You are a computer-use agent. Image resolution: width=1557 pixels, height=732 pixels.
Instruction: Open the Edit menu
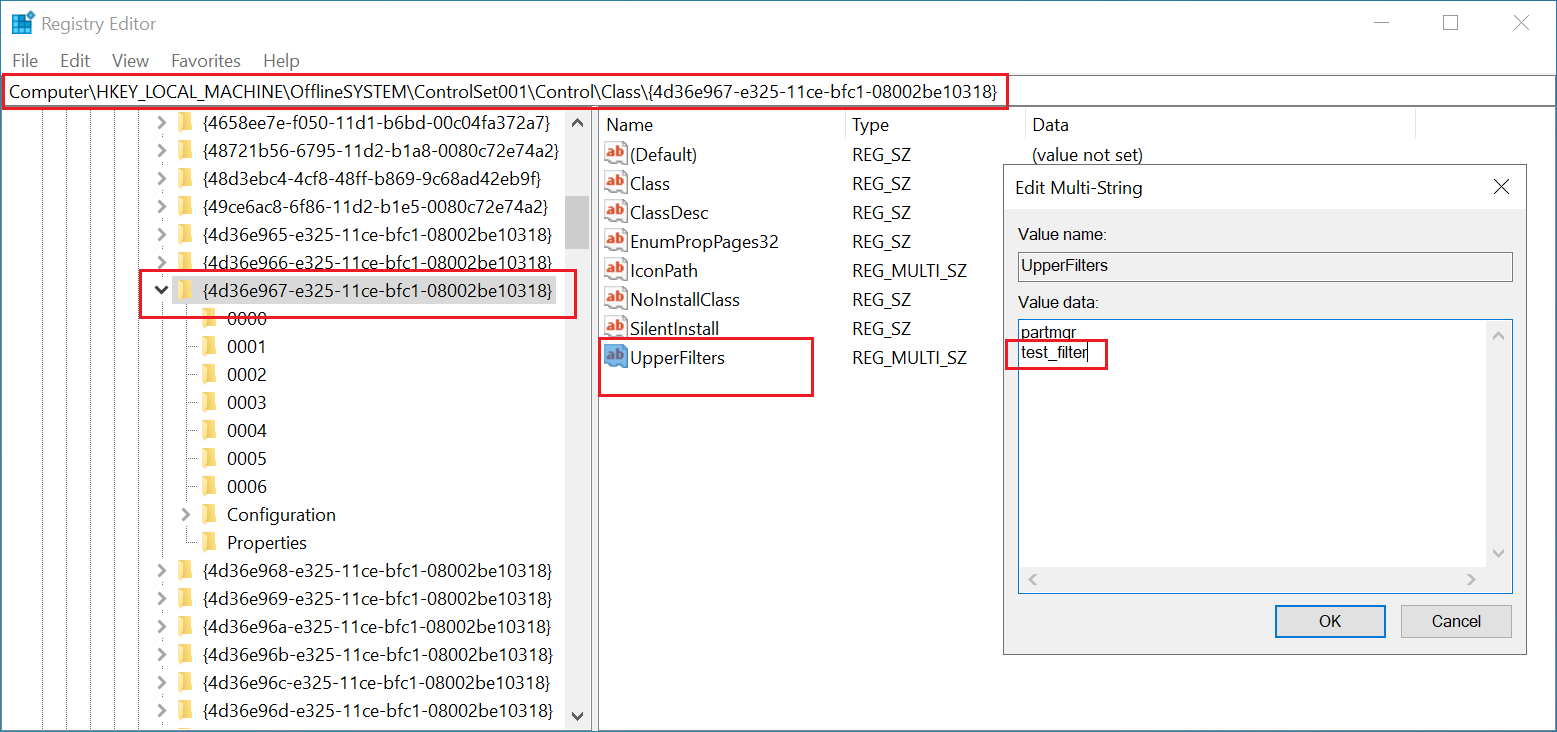74,60
